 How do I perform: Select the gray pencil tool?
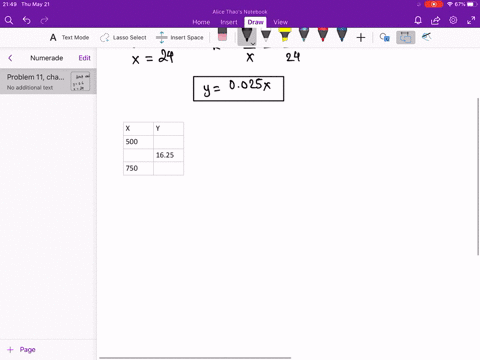pyautogui.click(x=266, y=35)
